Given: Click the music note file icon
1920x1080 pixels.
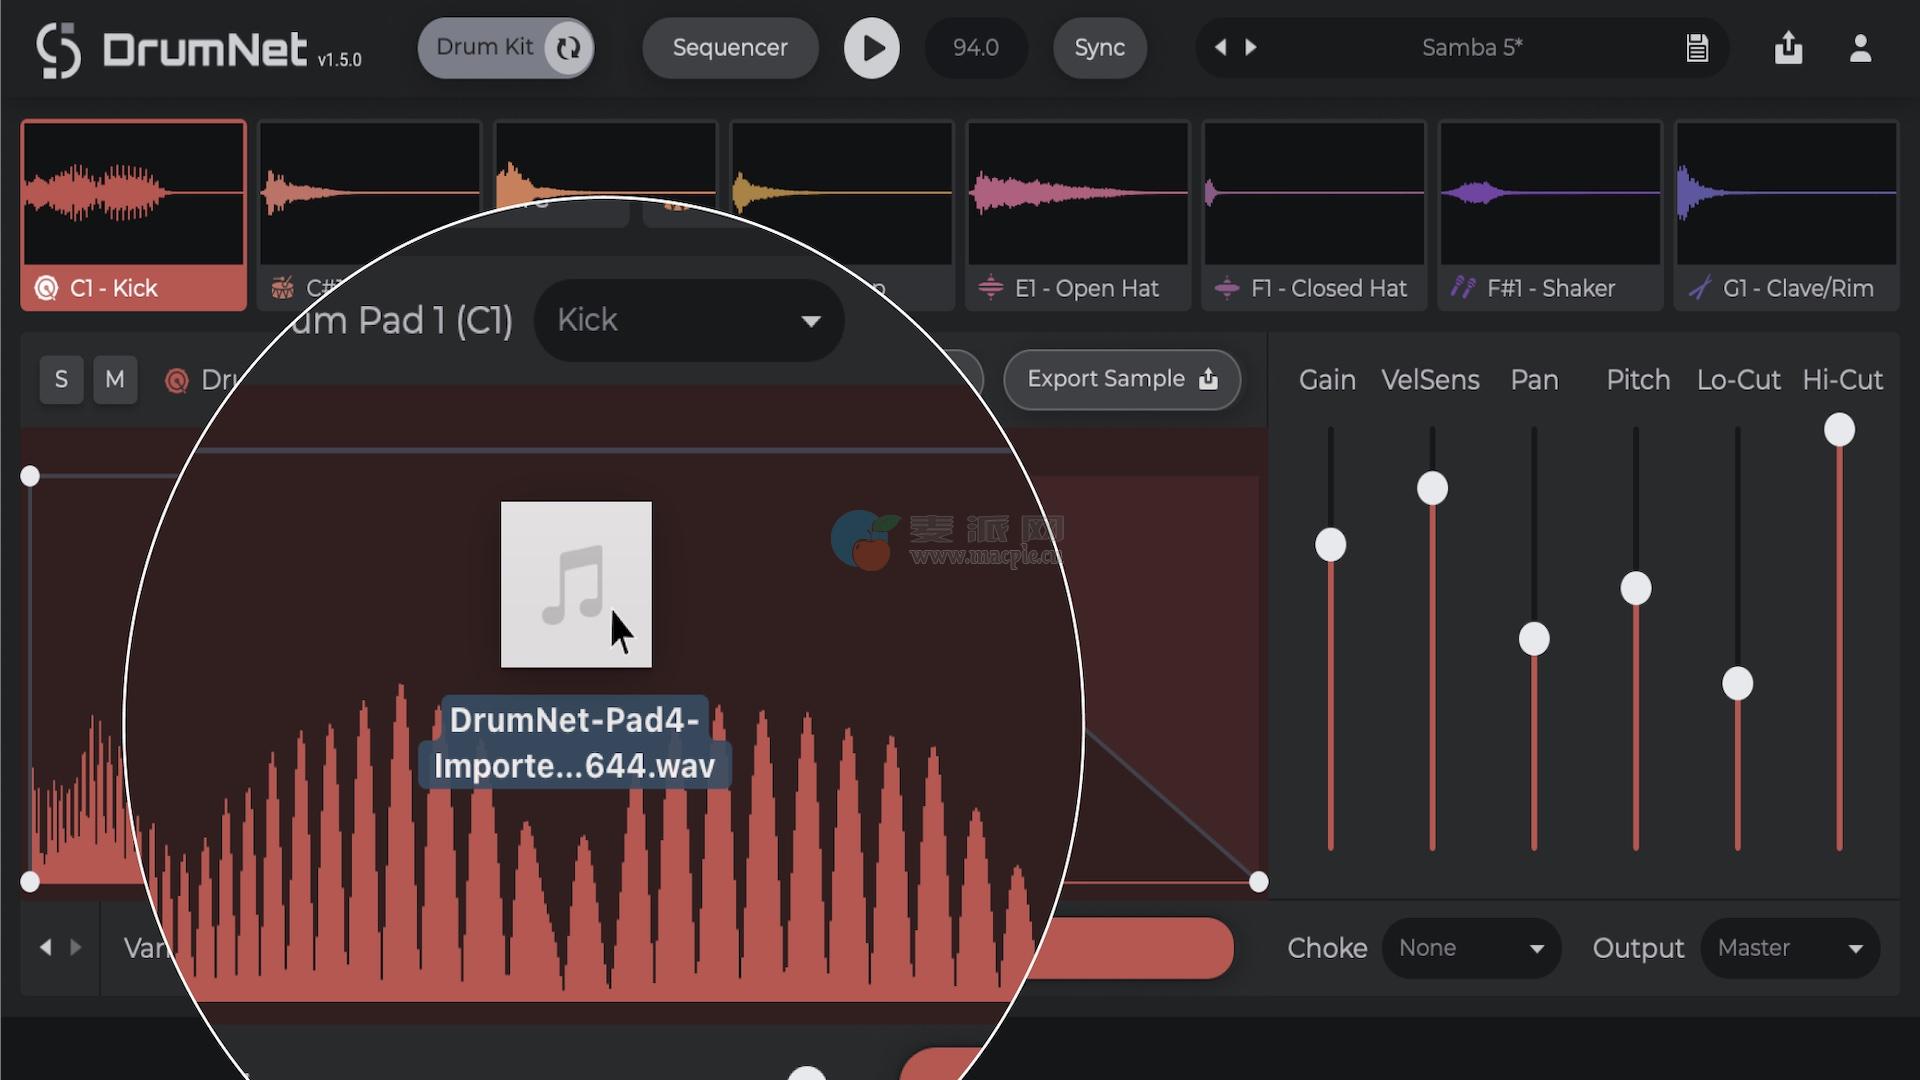Looking at the screenshot, I should click(x=576, y=584).
